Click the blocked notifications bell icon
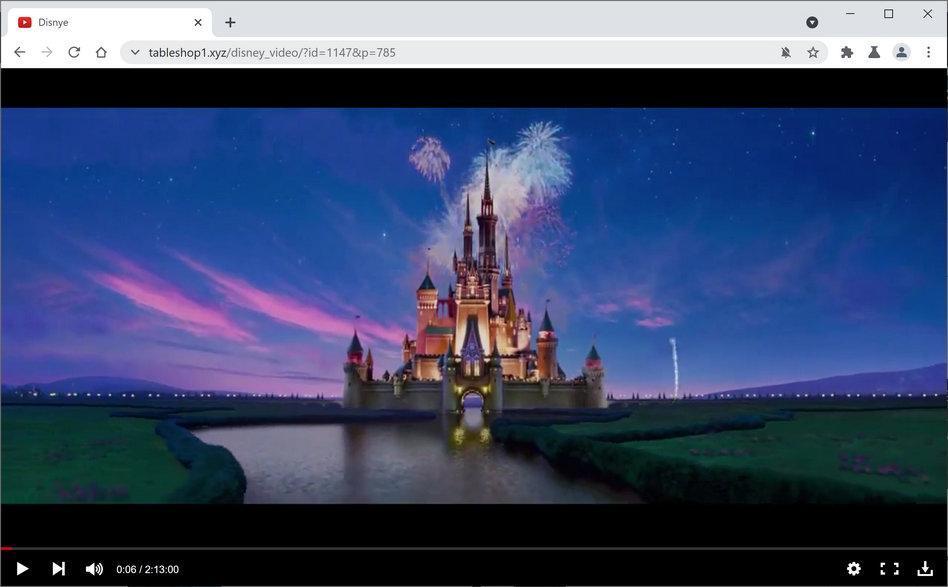Viewport: 948px width, 587px height. (785, 53)
